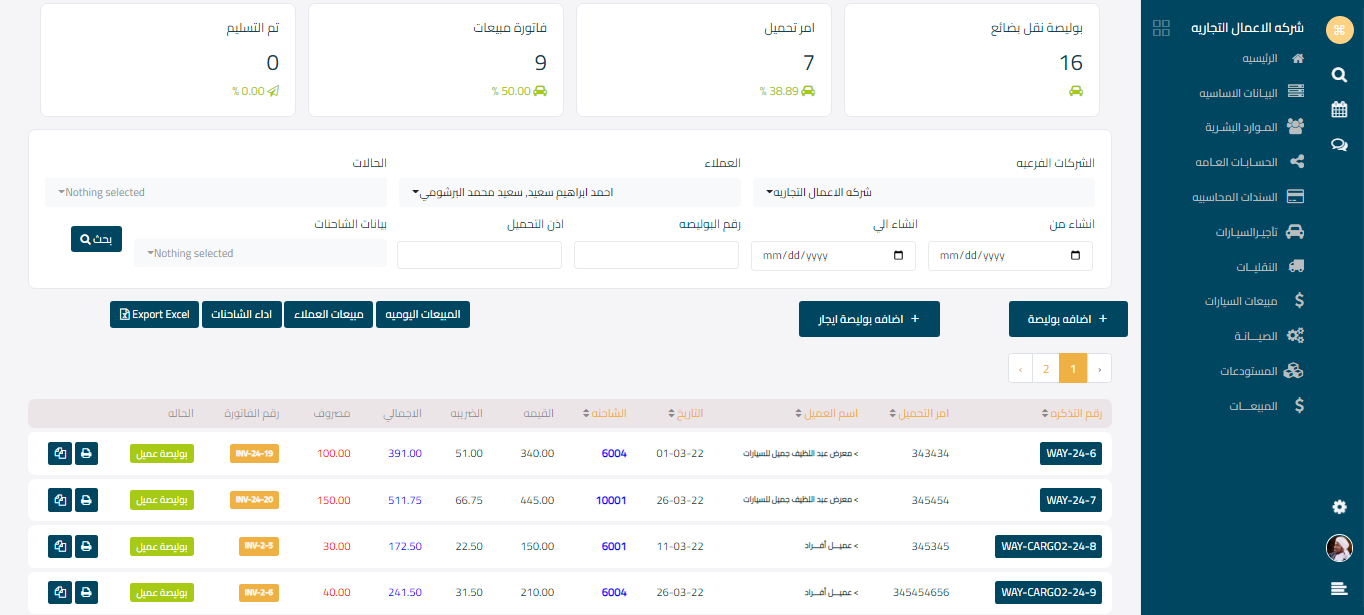Viewport: 1364px width, 615px height.
Task: Open the calendar icon in the right strip
Action: point(1339,110)
